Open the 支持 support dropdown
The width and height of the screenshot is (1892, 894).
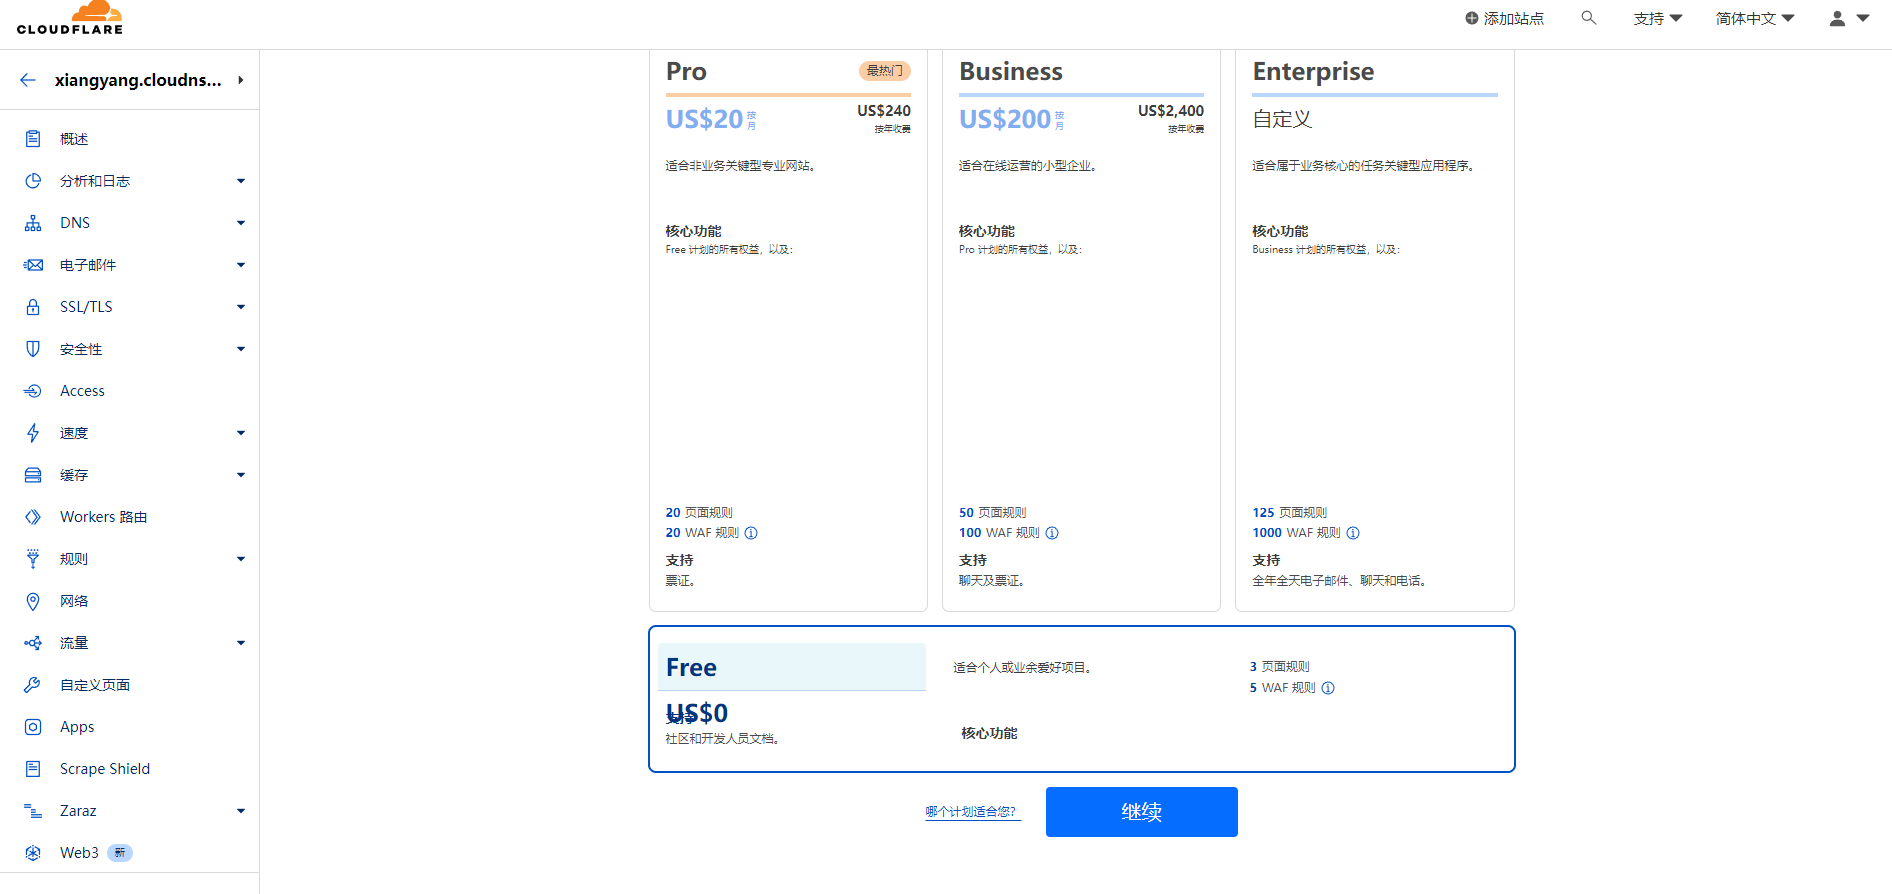(1658, 18)
